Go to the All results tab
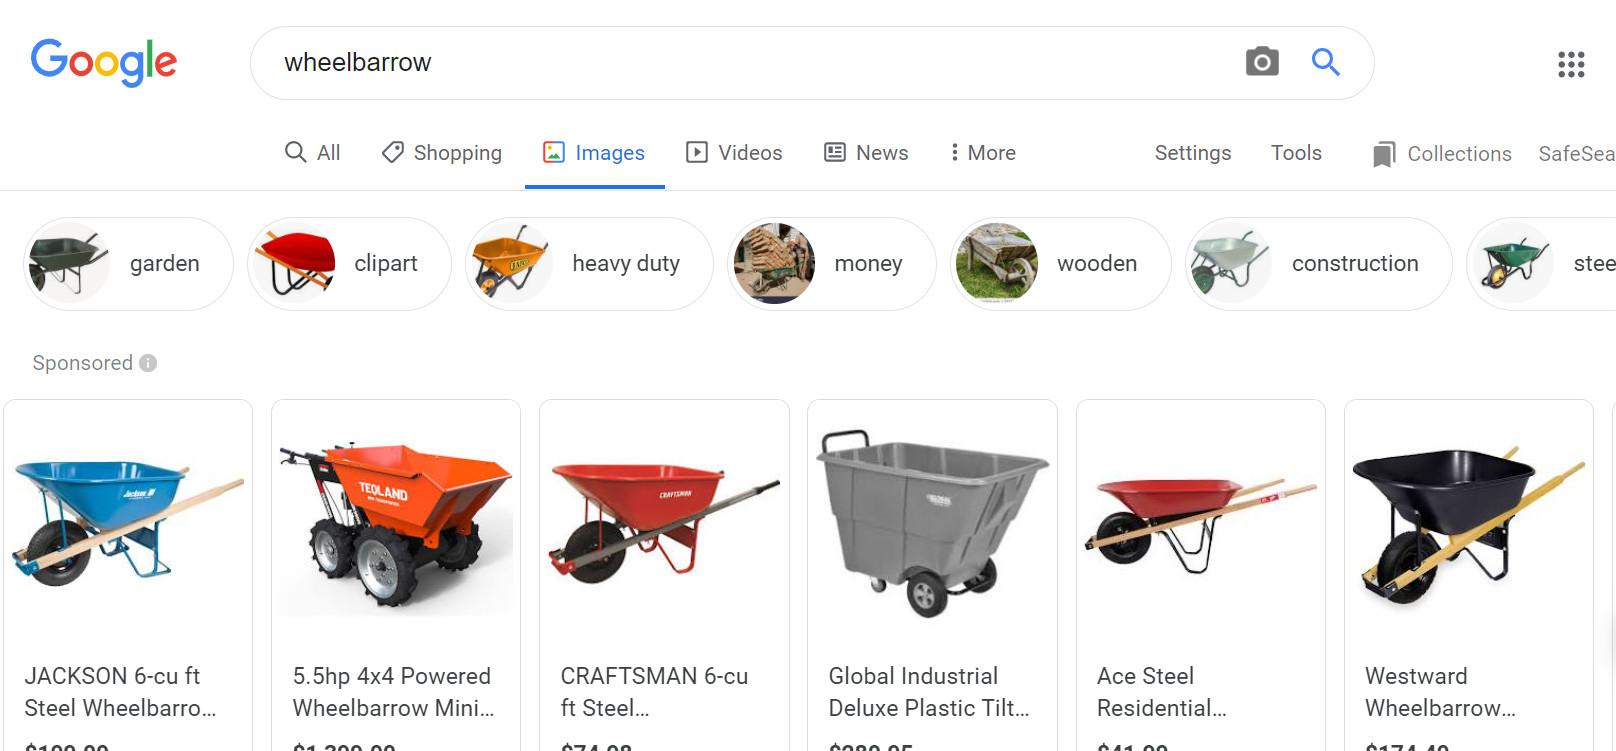This screenshot has height=751, width=1616. coord(313,153)
